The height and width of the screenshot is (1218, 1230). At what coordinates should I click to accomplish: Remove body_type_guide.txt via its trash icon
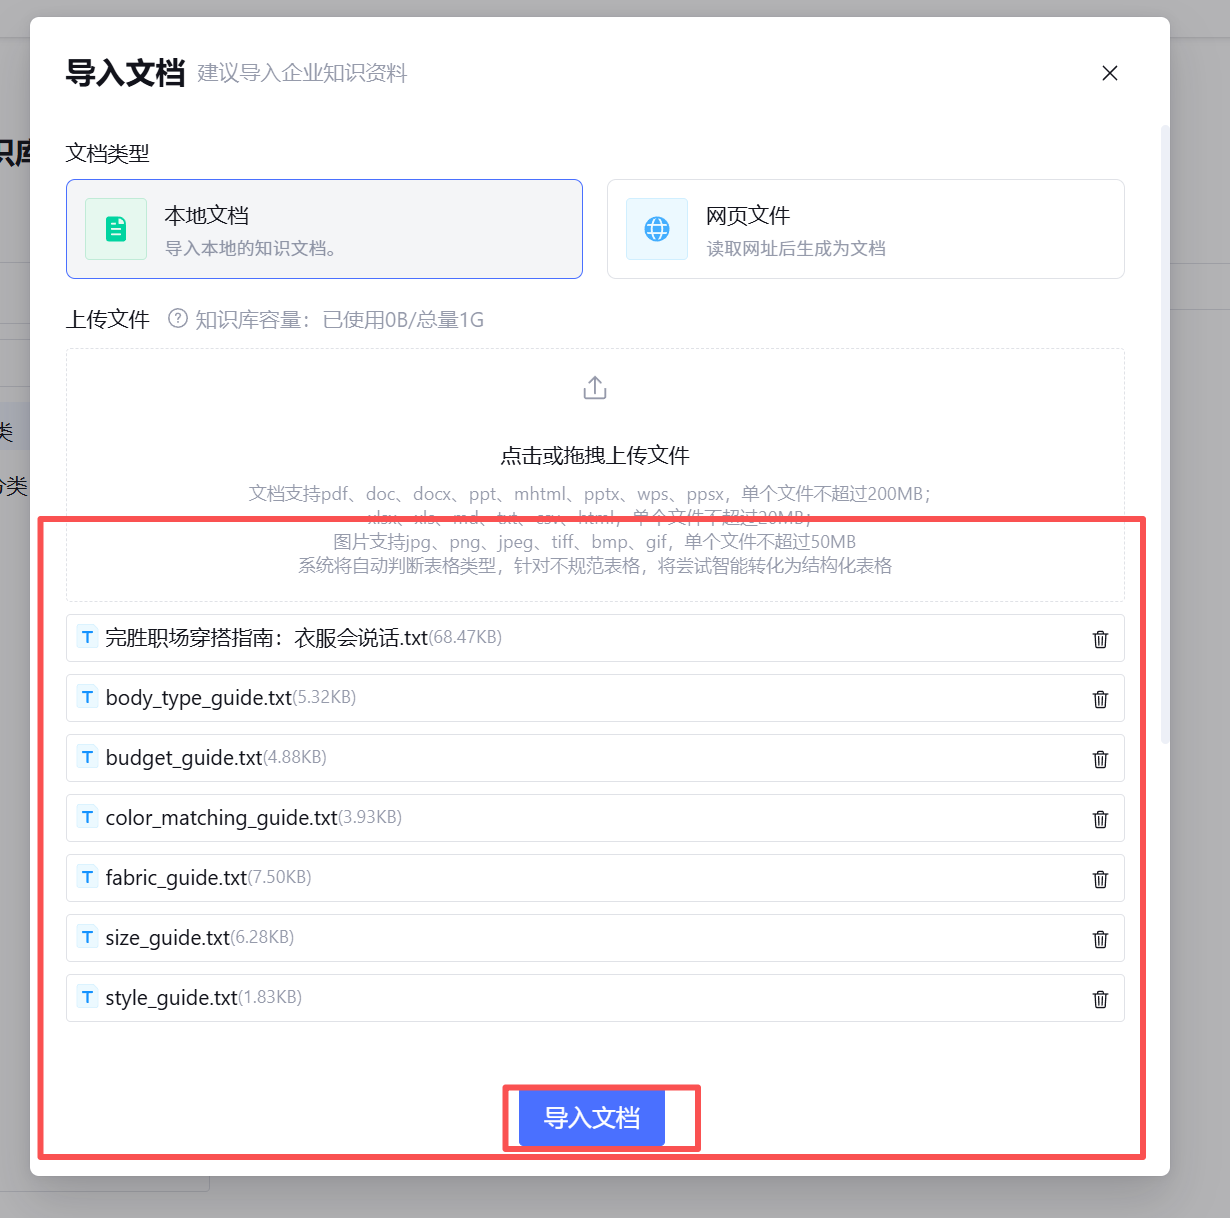(1100, 699)
